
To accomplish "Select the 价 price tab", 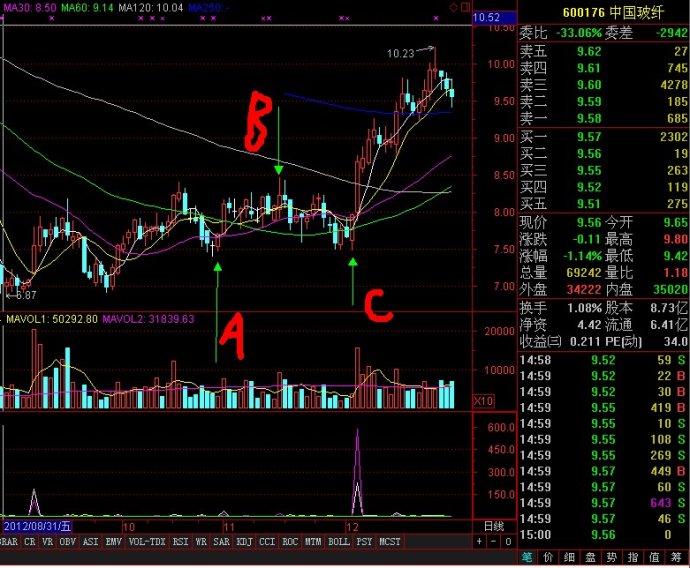I will click(x=548, y=557).
